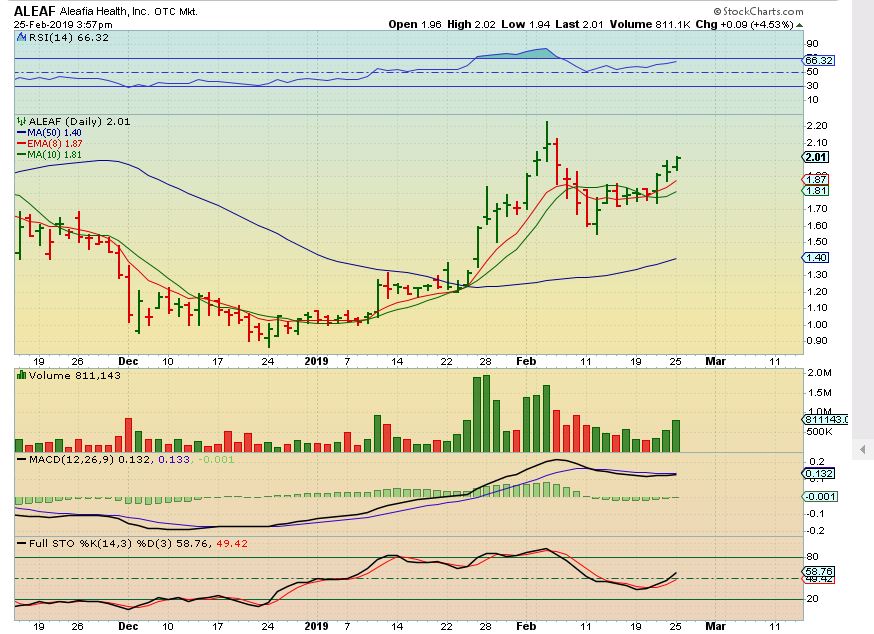
Task: Click the green up arrow beside Chg value
Action: pos(799,25)
